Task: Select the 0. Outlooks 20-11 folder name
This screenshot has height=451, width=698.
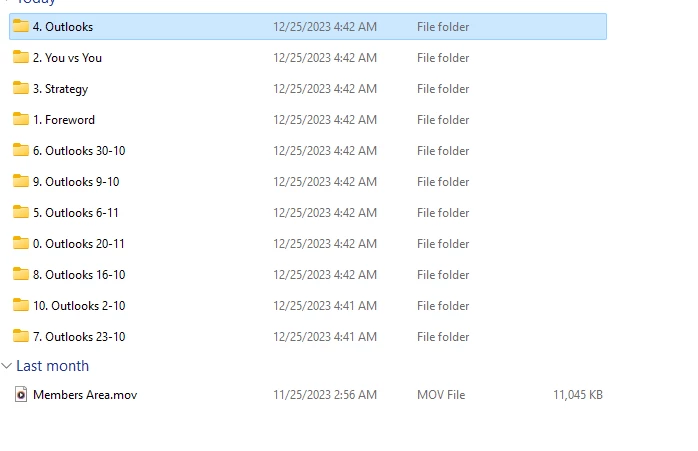Action: pos(79,244)
